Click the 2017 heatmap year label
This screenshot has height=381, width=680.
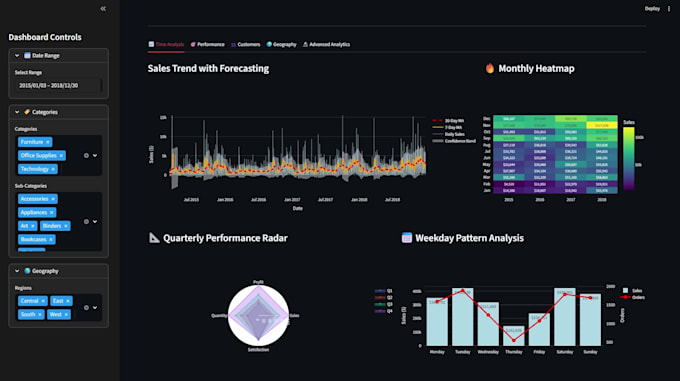coord(571,200)
